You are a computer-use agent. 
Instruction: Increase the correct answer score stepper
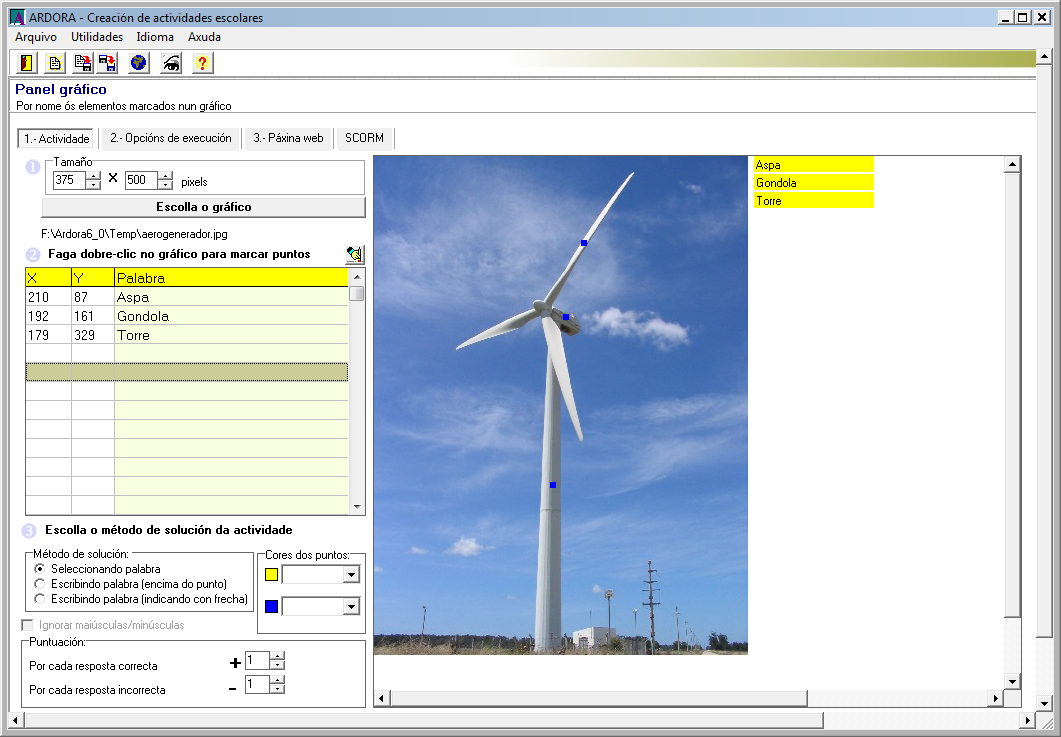pos(278,656)
